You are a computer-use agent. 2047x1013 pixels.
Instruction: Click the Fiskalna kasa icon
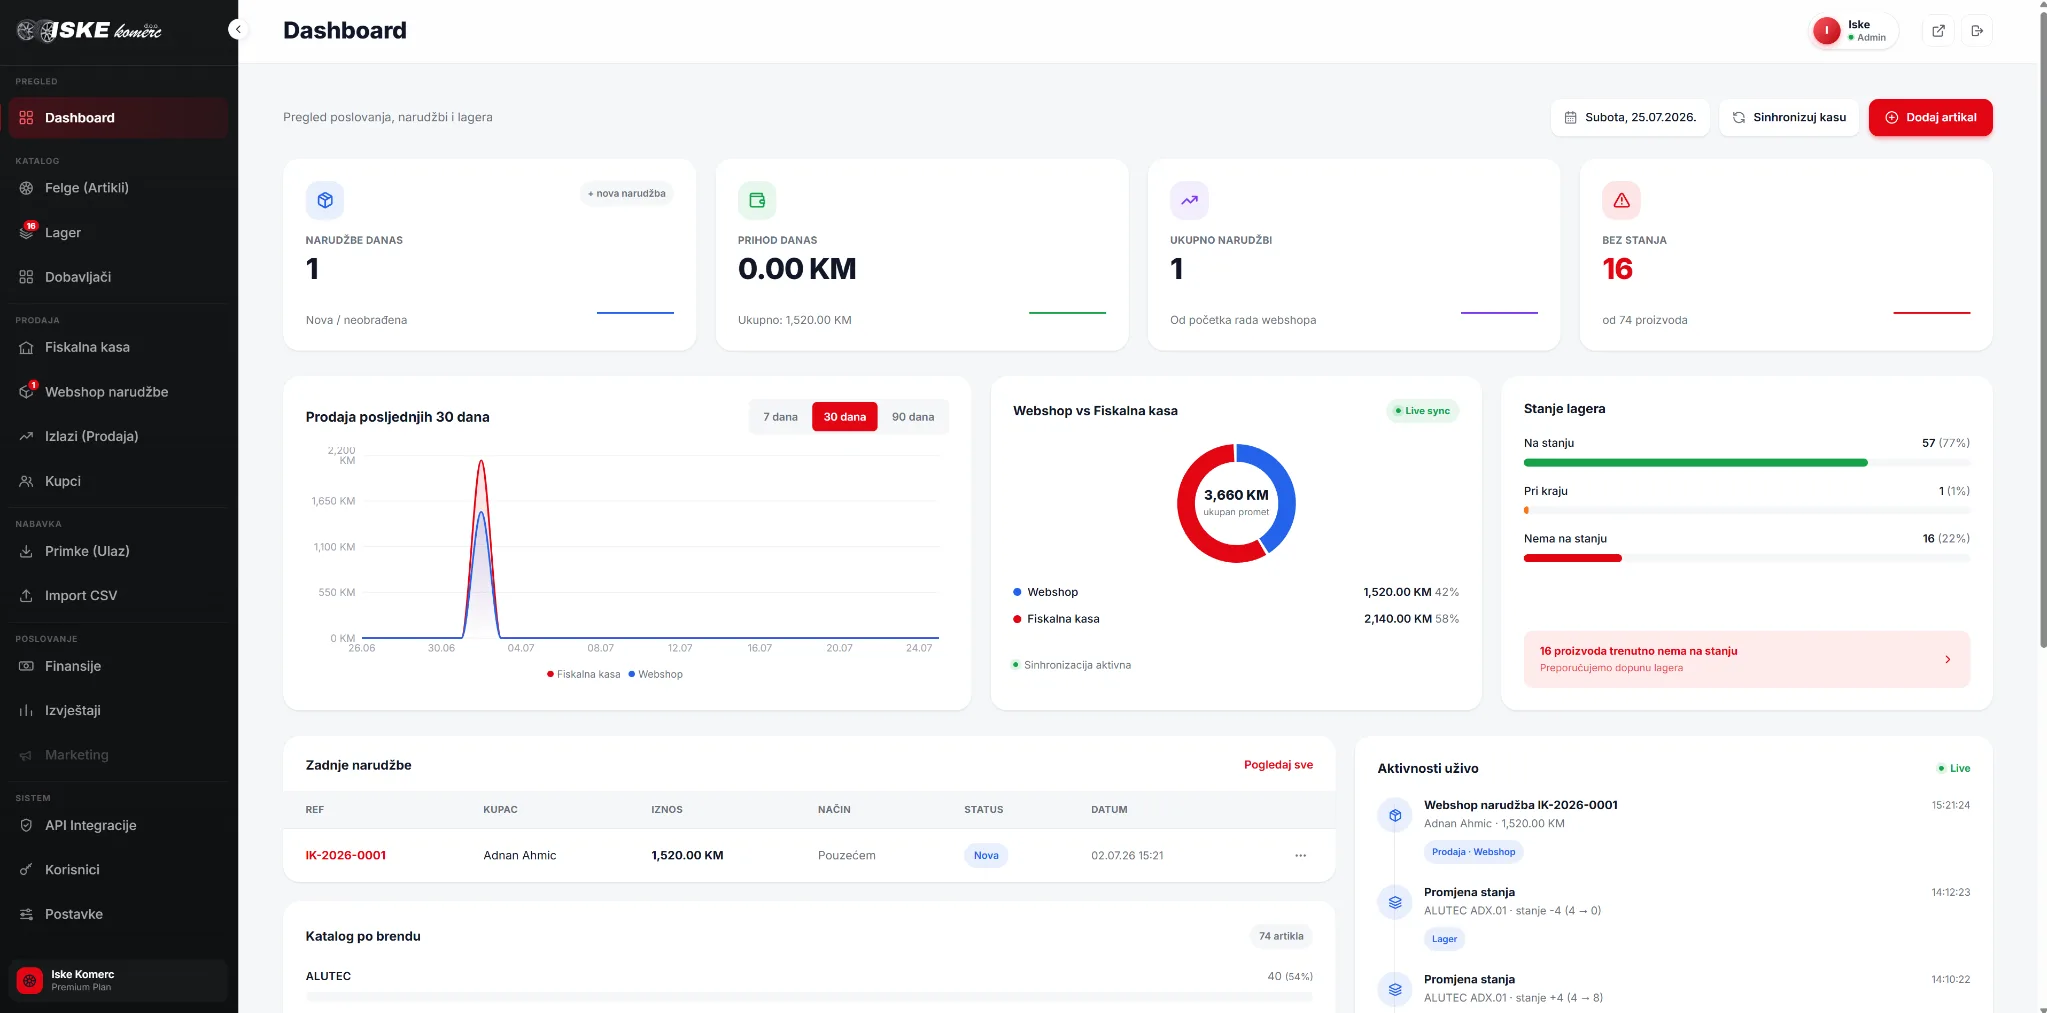[x=26, y=347]
